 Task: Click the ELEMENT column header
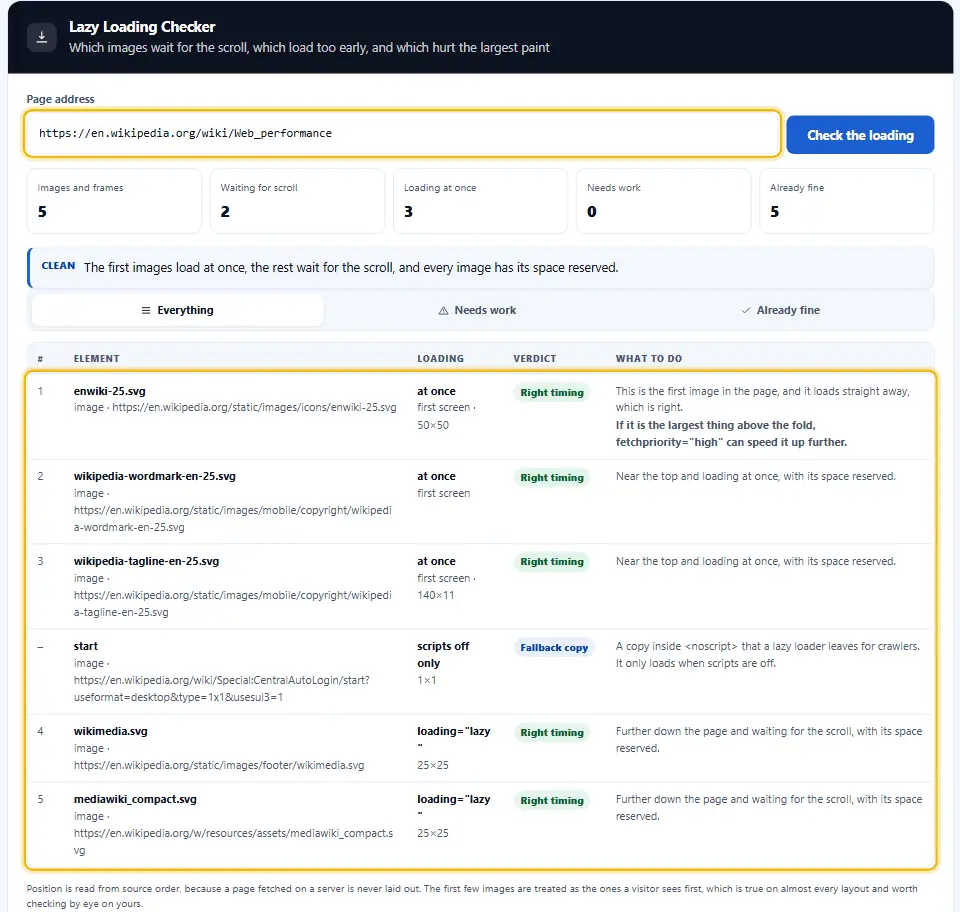[x=97, y=359]
